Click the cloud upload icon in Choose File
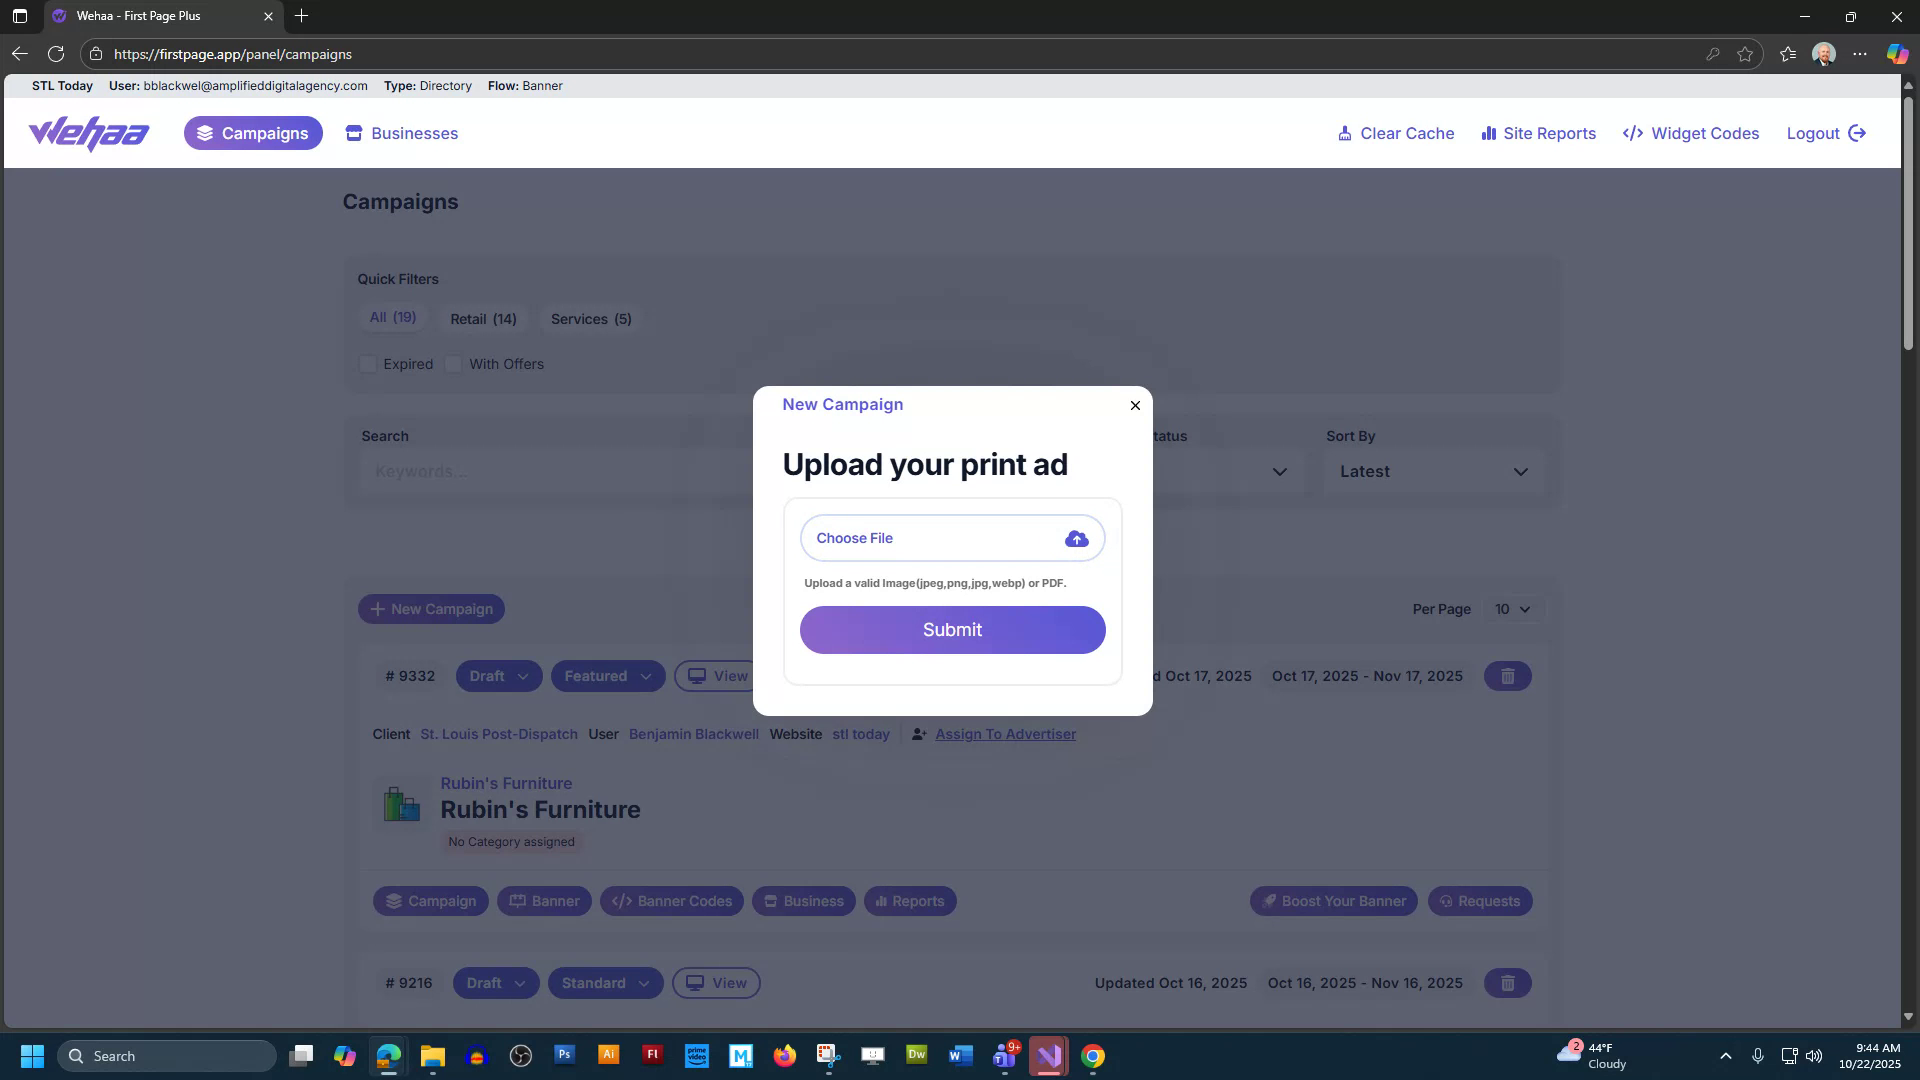This screenshot has width=1920, height=1080. [x=1076, y=539]
